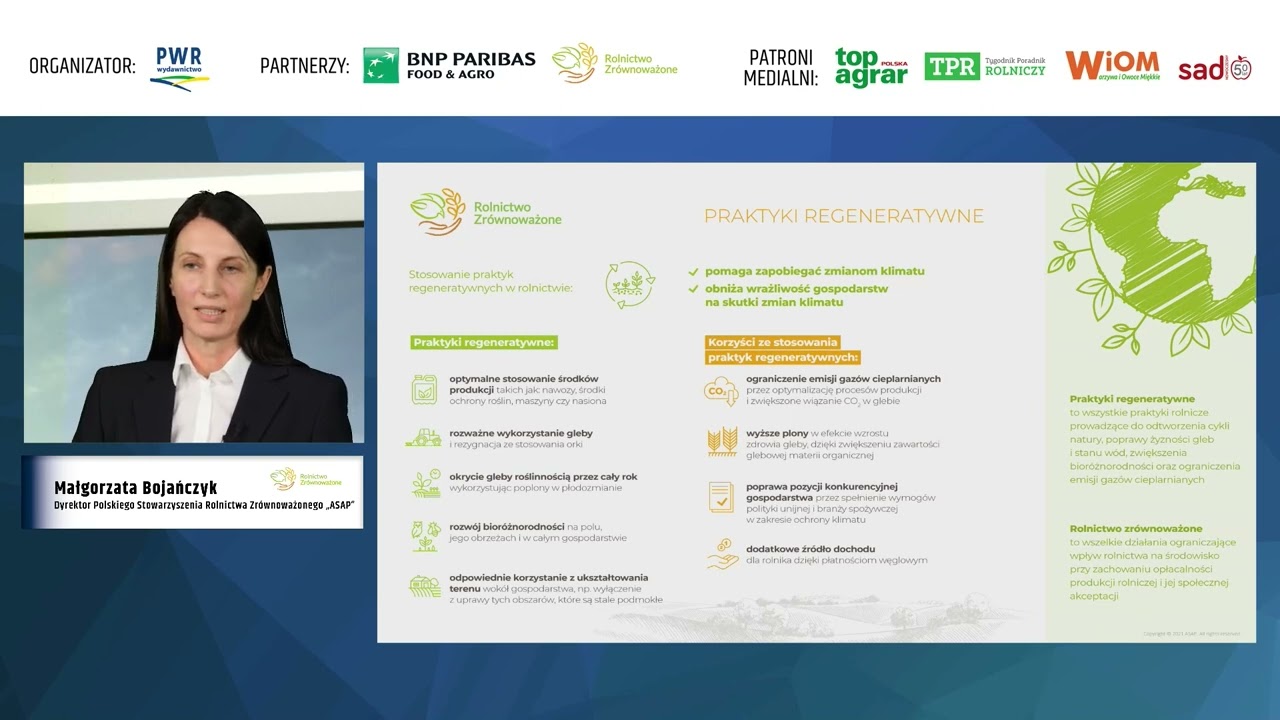Click the BNP Paribas Food & Agro logo
The image size is (1280, 720).
pyautogui.click(x=449, y=65)
